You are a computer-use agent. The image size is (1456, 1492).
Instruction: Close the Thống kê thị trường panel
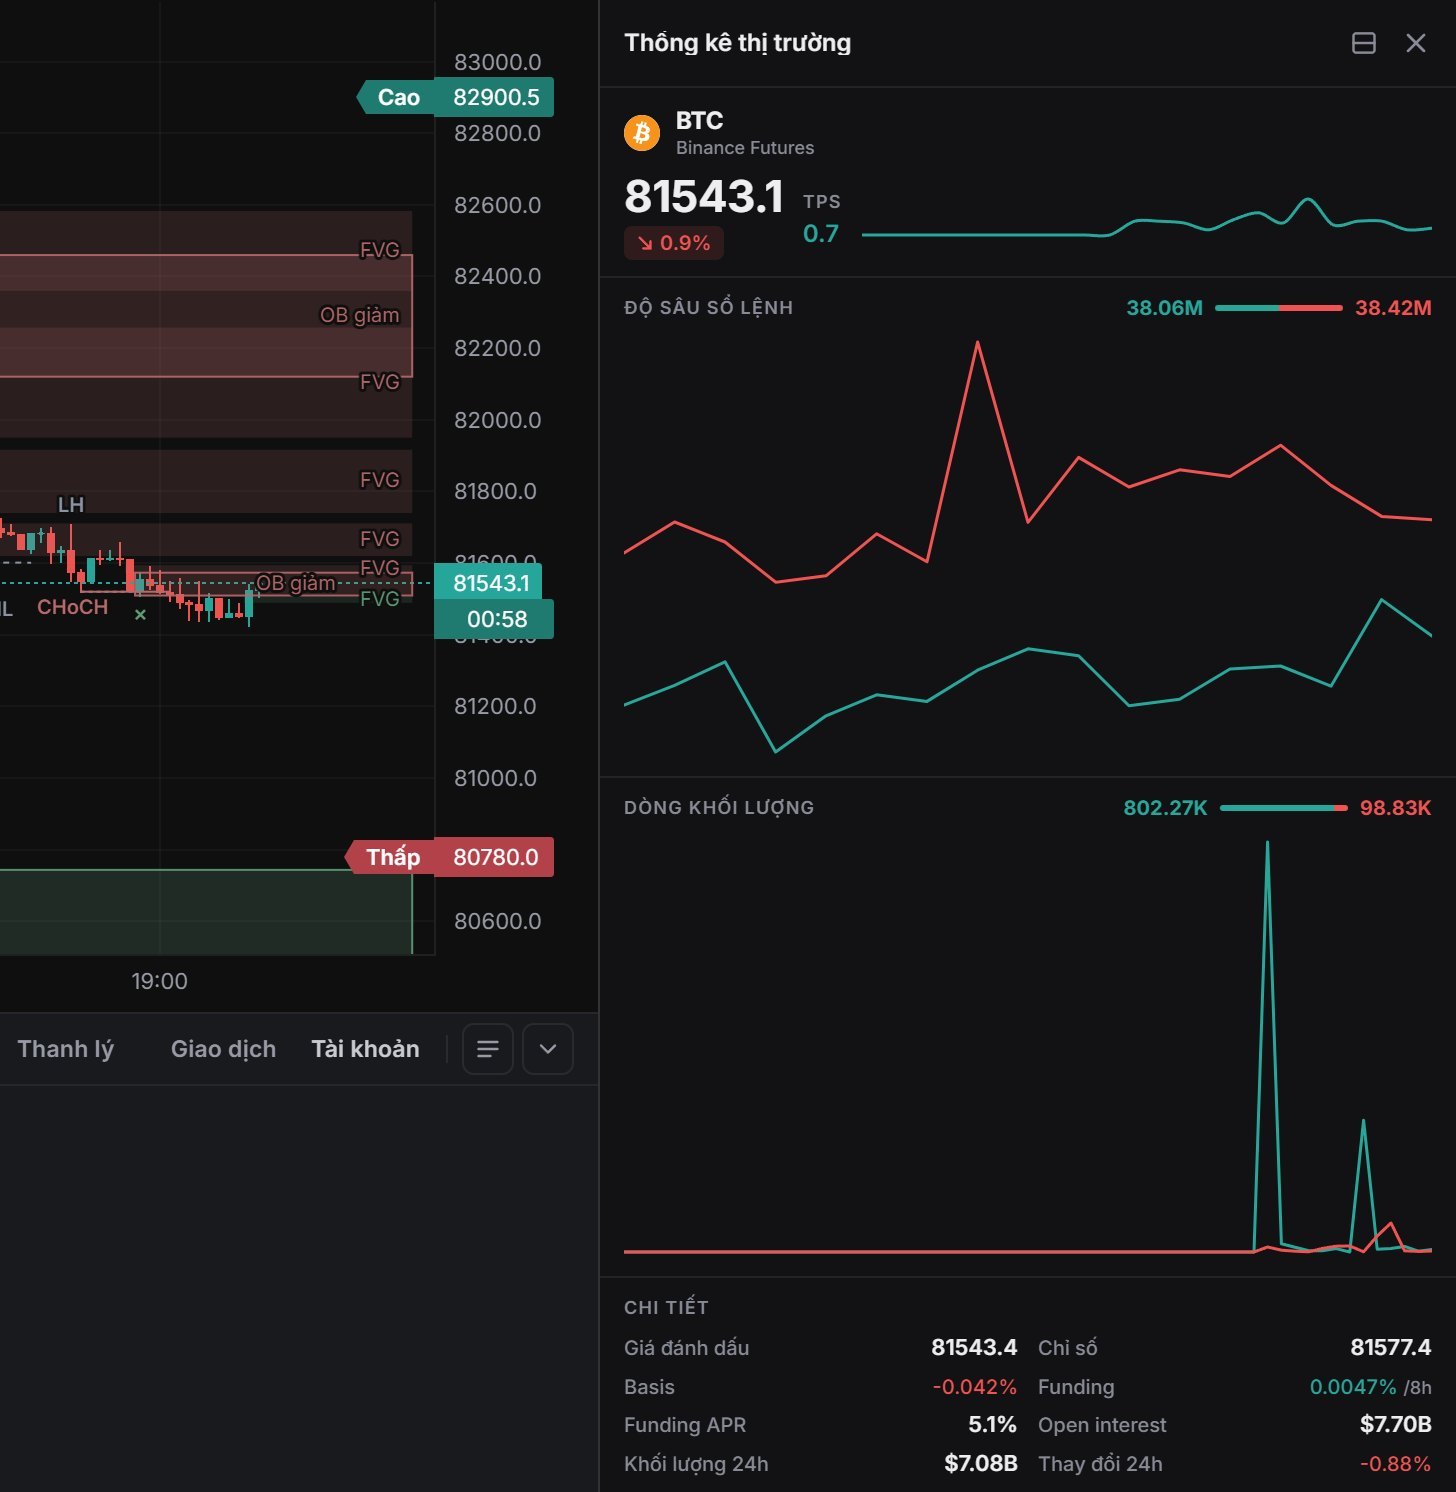pos(1415,43)
